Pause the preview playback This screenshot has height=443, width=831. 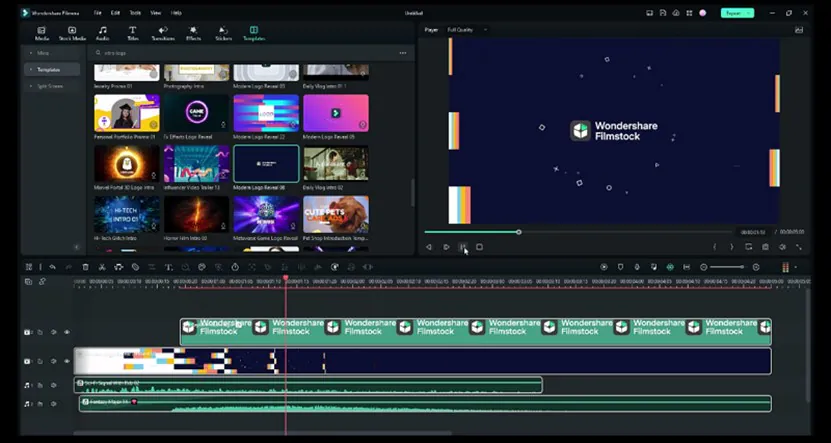[x=463, y=247]
